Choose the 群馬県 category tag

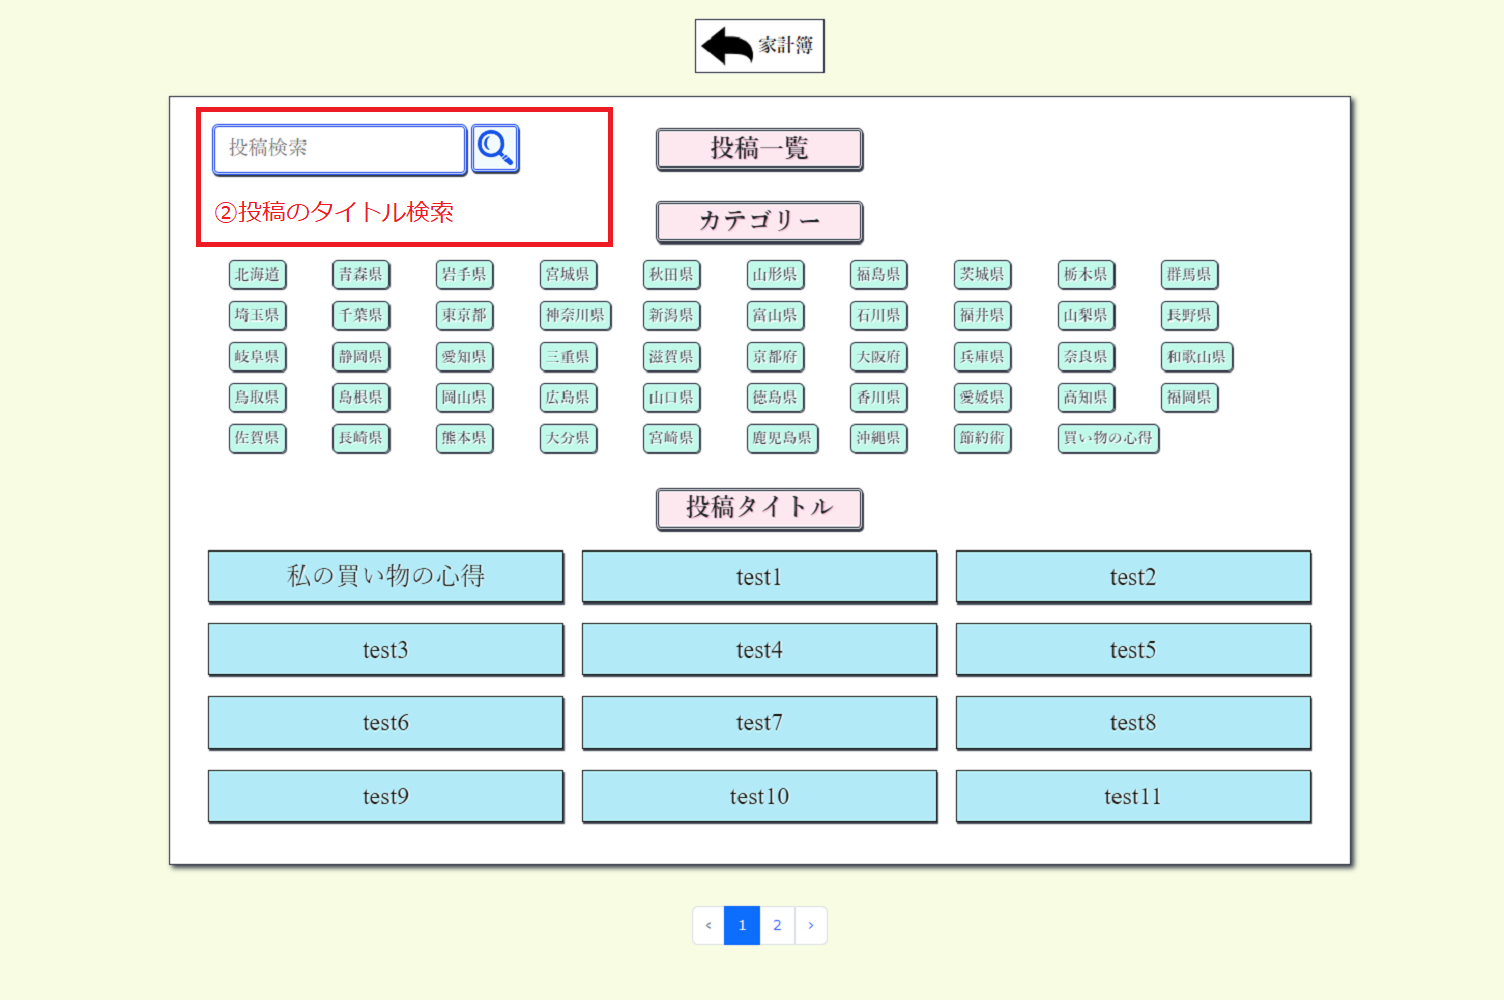coord(1190,275)
